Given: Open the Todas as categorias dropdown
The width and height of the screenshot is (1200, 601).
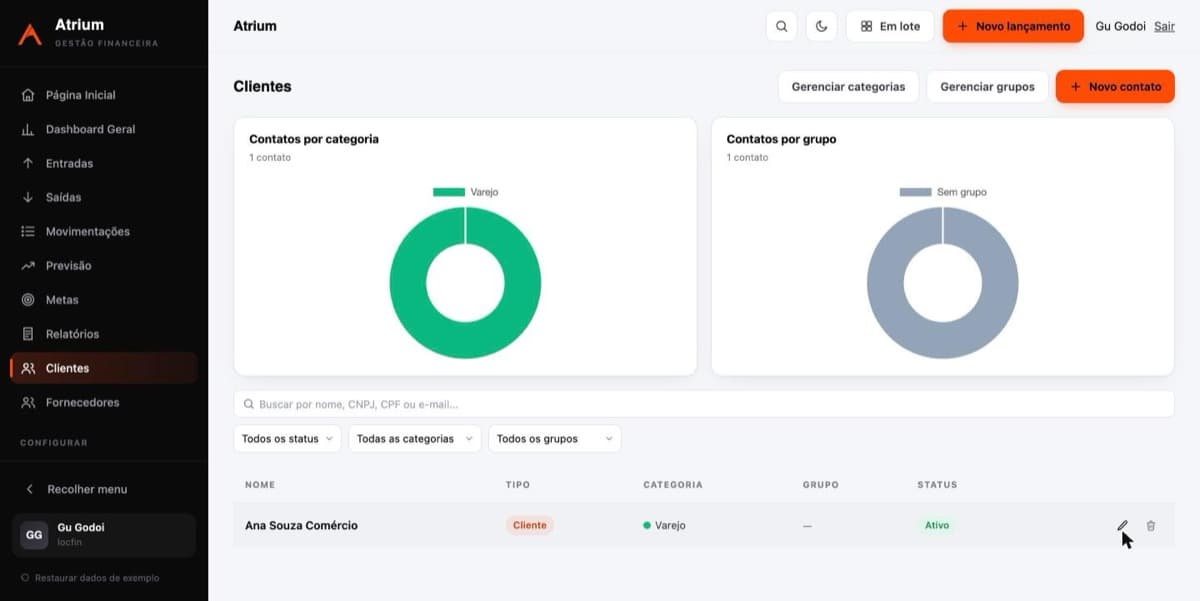Looking at the screenshot, I should [415, 439].
